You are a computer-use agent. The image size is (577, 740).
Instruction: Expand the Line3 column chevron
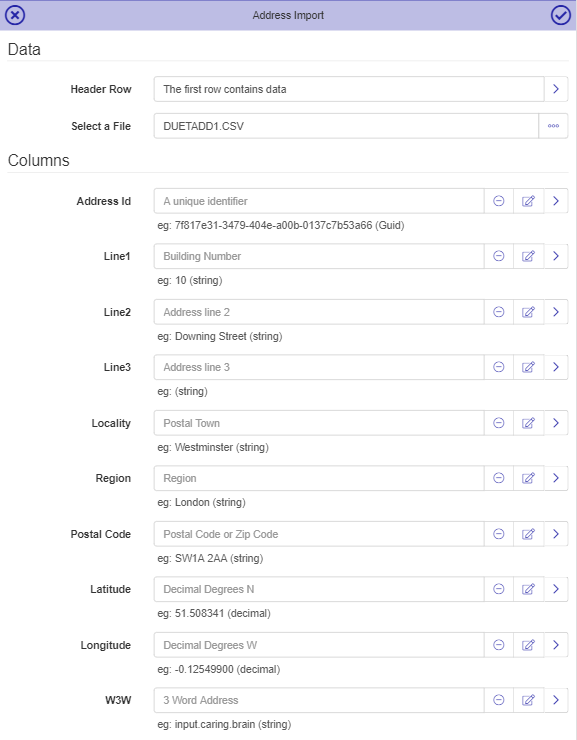556,367
